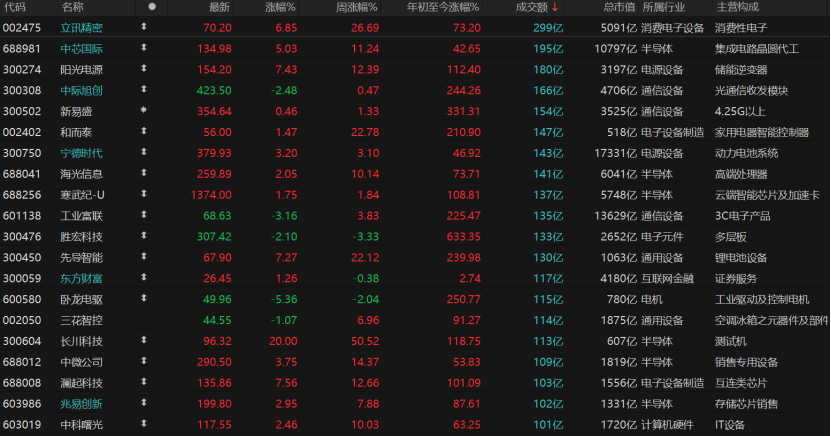This screenshot has height=436, width=831.
Task: Click the 20.00 gain of 长川科技
Action: (283, 341)
